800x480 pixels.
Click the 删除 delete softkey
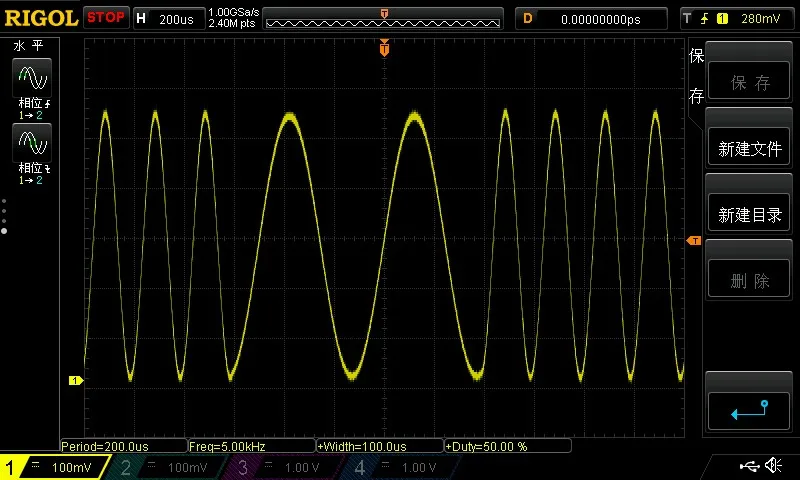pos(749,280)
